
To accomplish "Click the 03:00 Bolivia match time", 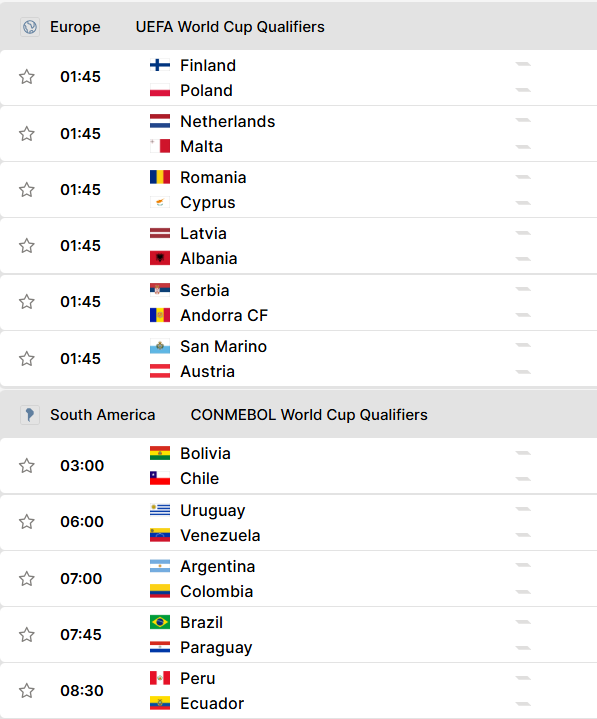I will [82, 466].
